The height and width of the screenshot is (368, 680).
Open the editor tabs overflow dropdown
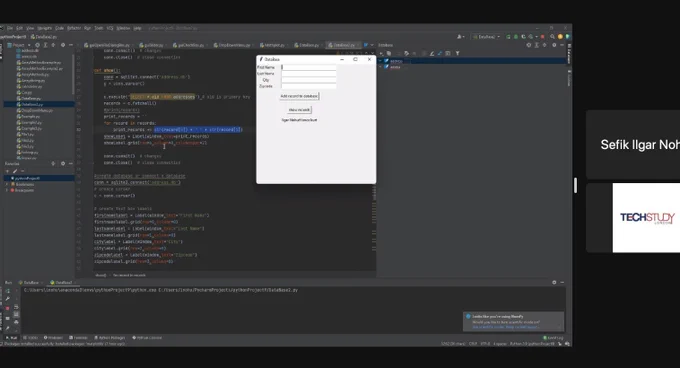coord(372,45)
